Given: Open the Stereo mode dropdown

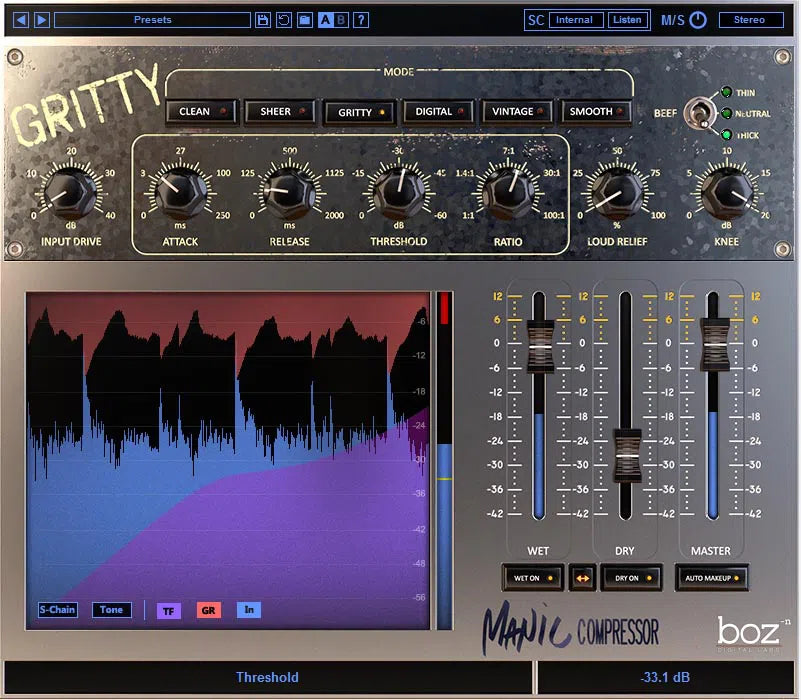Looking at the screenshot, I should [753, 19].
